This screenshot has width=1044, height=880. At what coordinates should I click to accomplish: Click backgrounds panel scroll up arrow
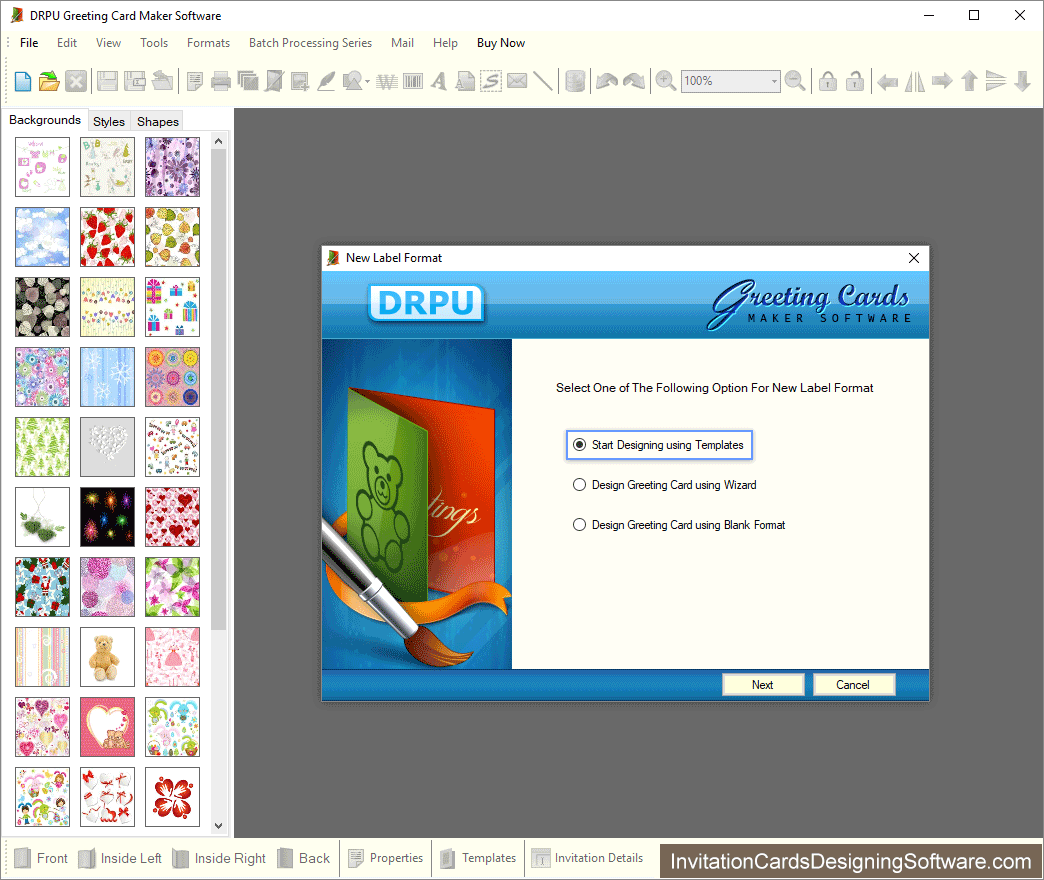(x=218, y=141)
